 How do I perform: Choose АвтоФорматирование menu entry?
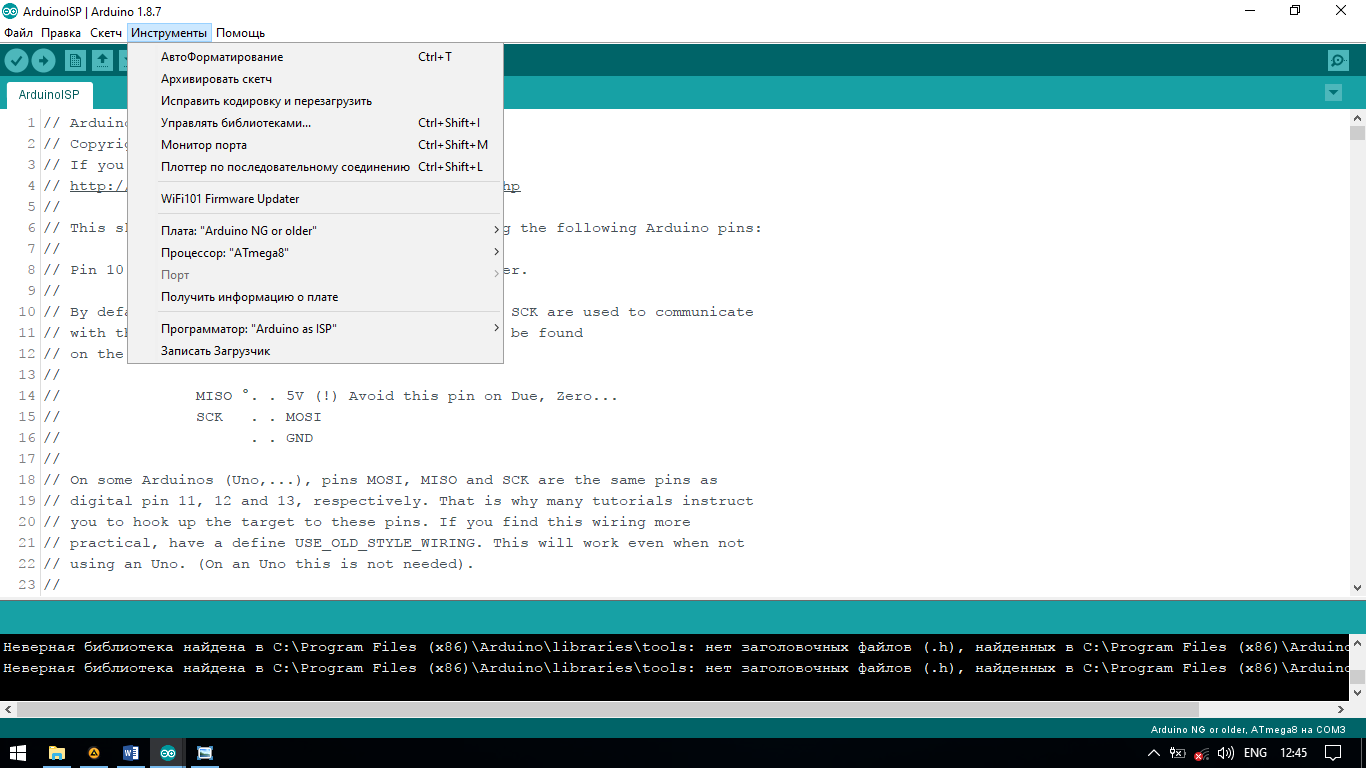pyautogui.click(x=316, y=57)
